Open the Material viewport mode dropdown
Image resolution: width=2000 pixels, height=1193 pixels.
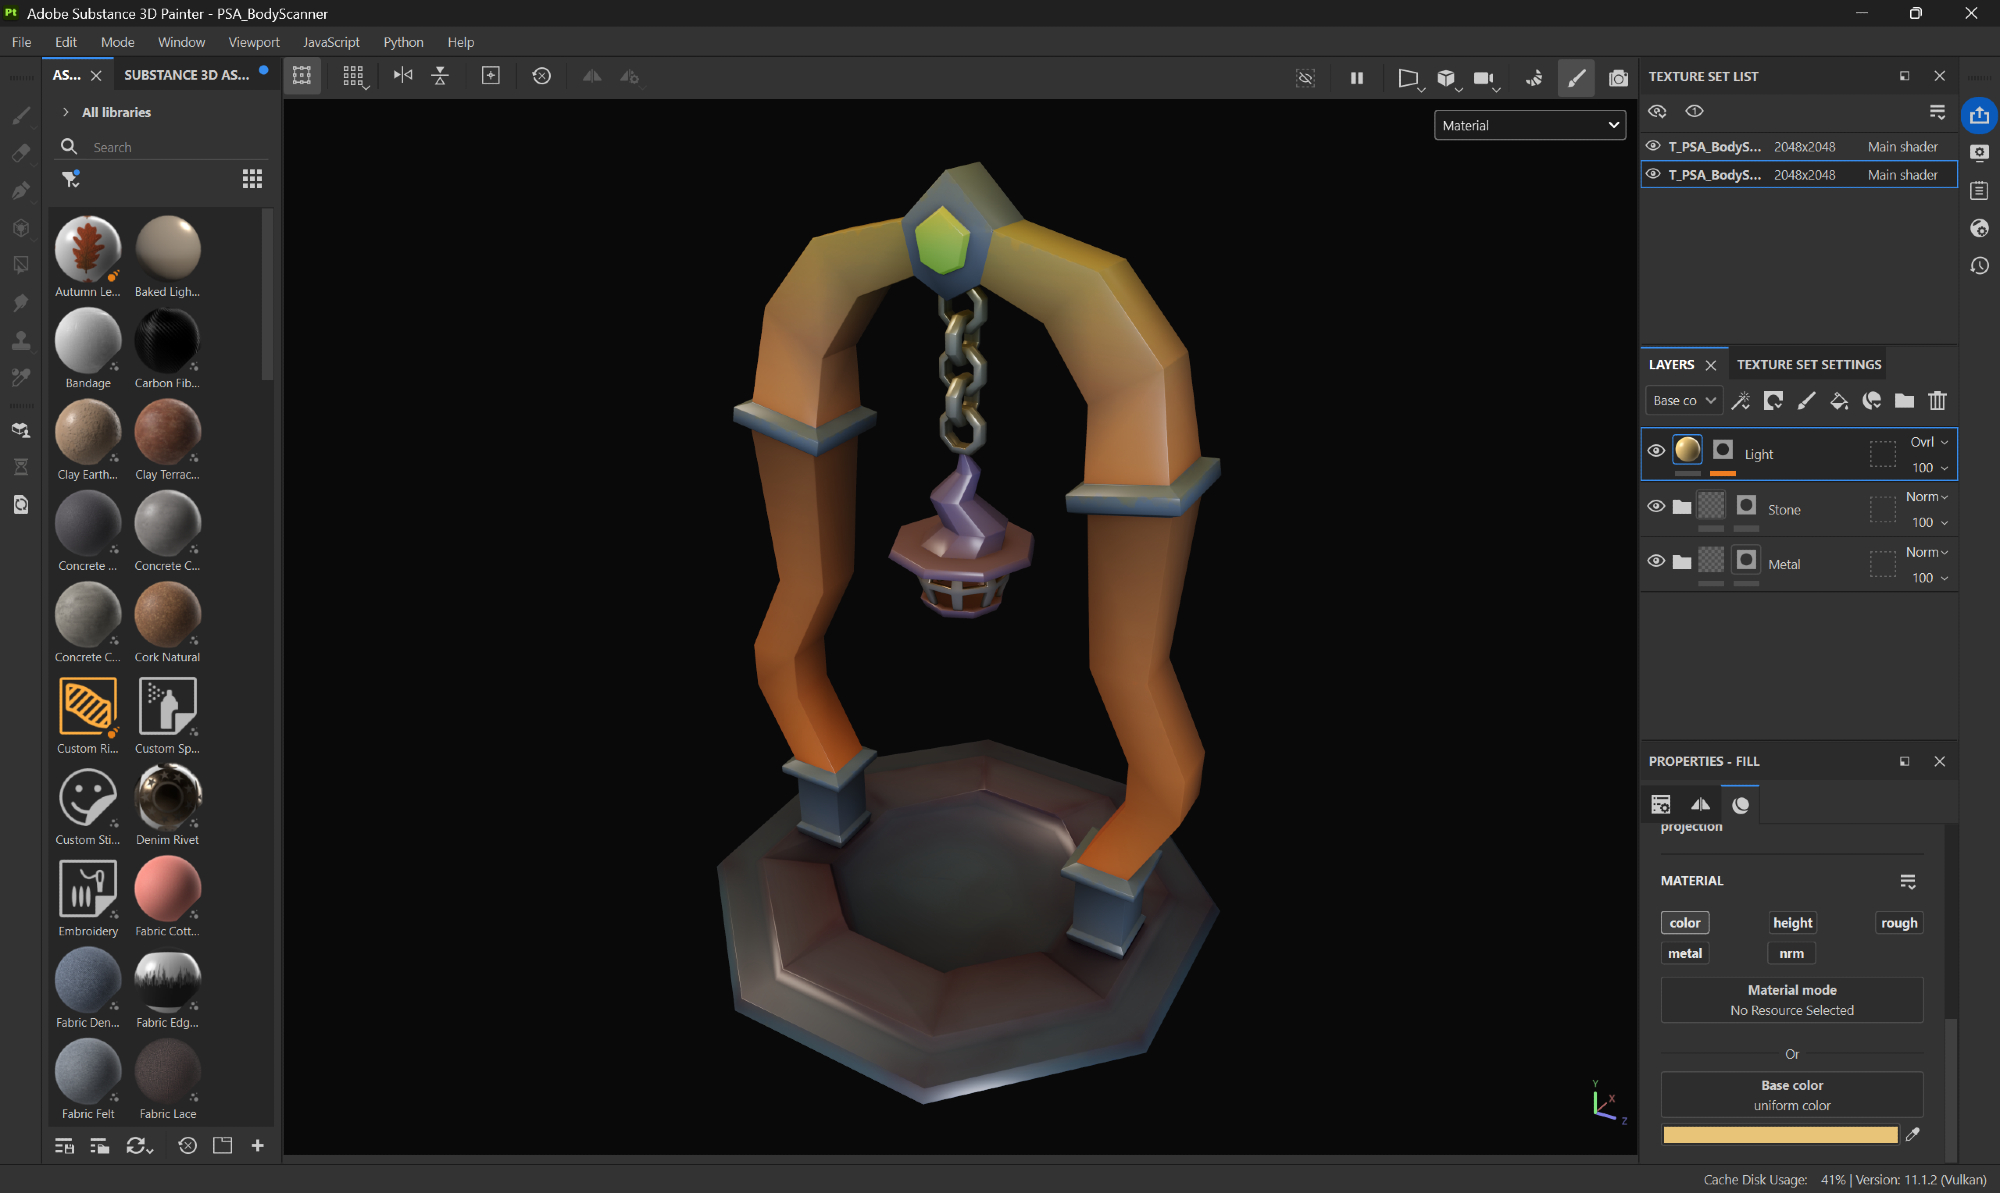tap(1529, 125)
